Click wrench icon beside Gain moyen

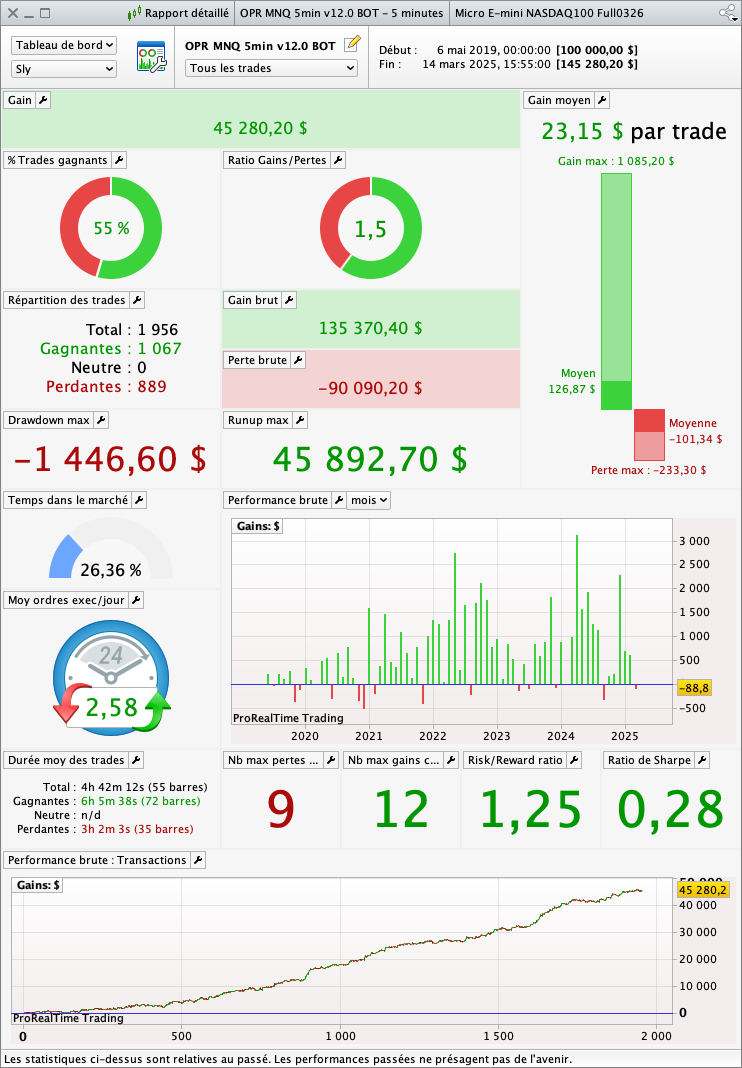click(x=601, y=100)
